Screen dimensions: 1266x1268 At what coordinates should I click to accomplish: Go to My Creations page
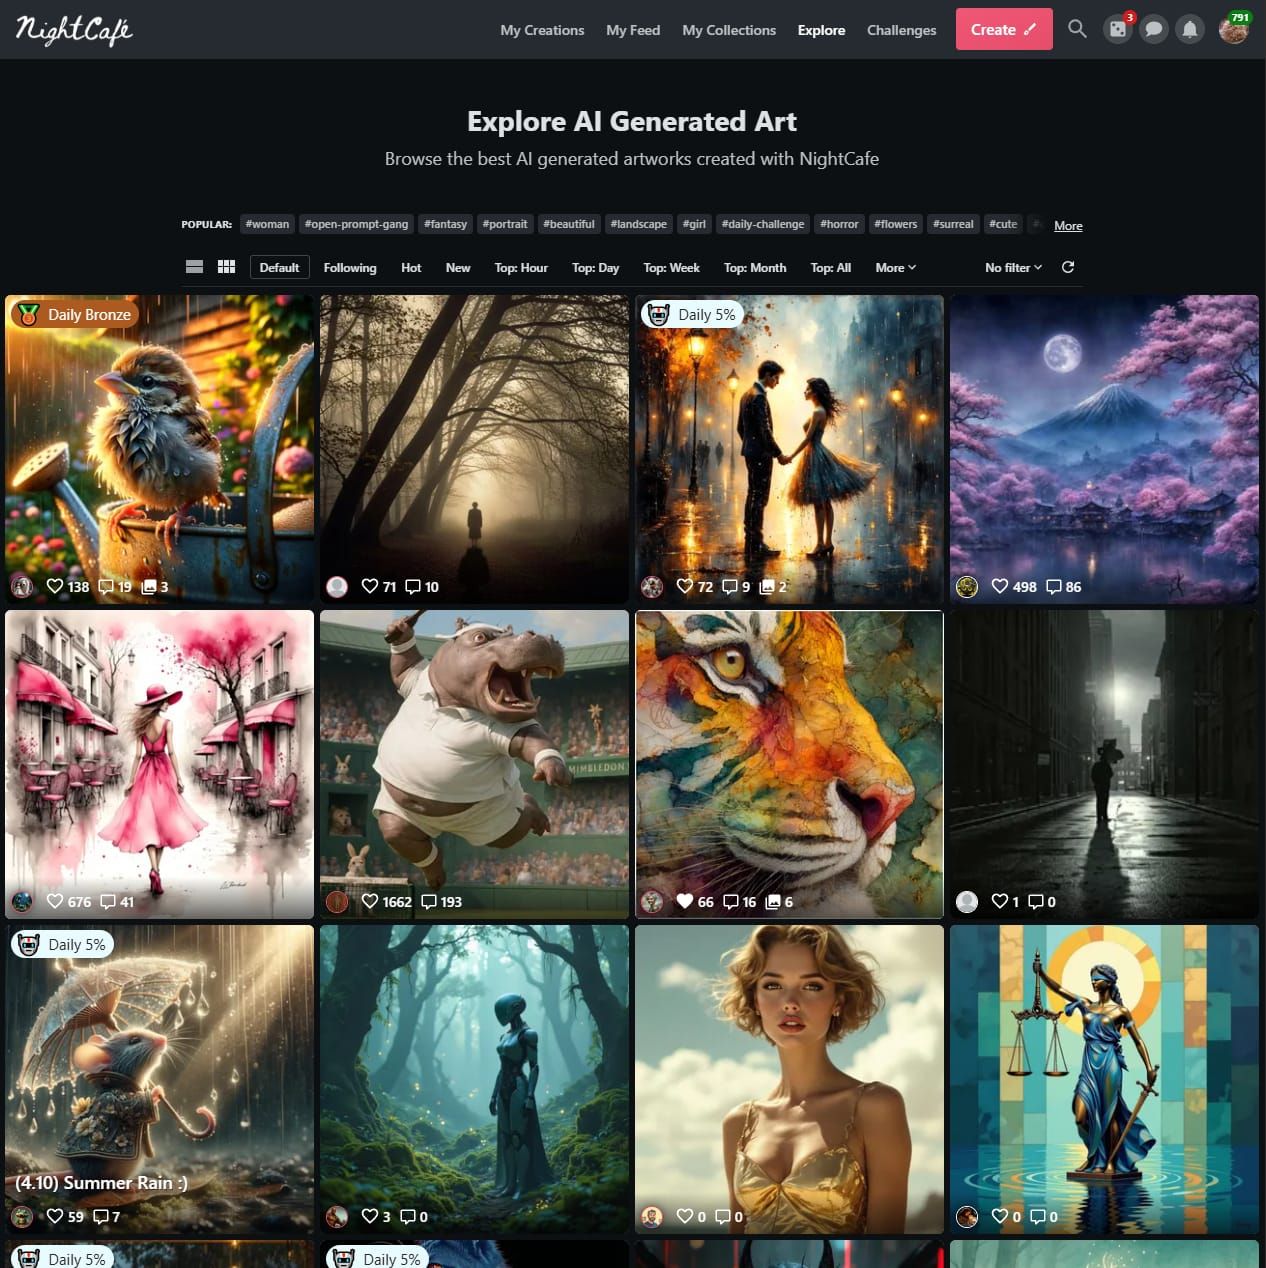[x=542, y=30]
